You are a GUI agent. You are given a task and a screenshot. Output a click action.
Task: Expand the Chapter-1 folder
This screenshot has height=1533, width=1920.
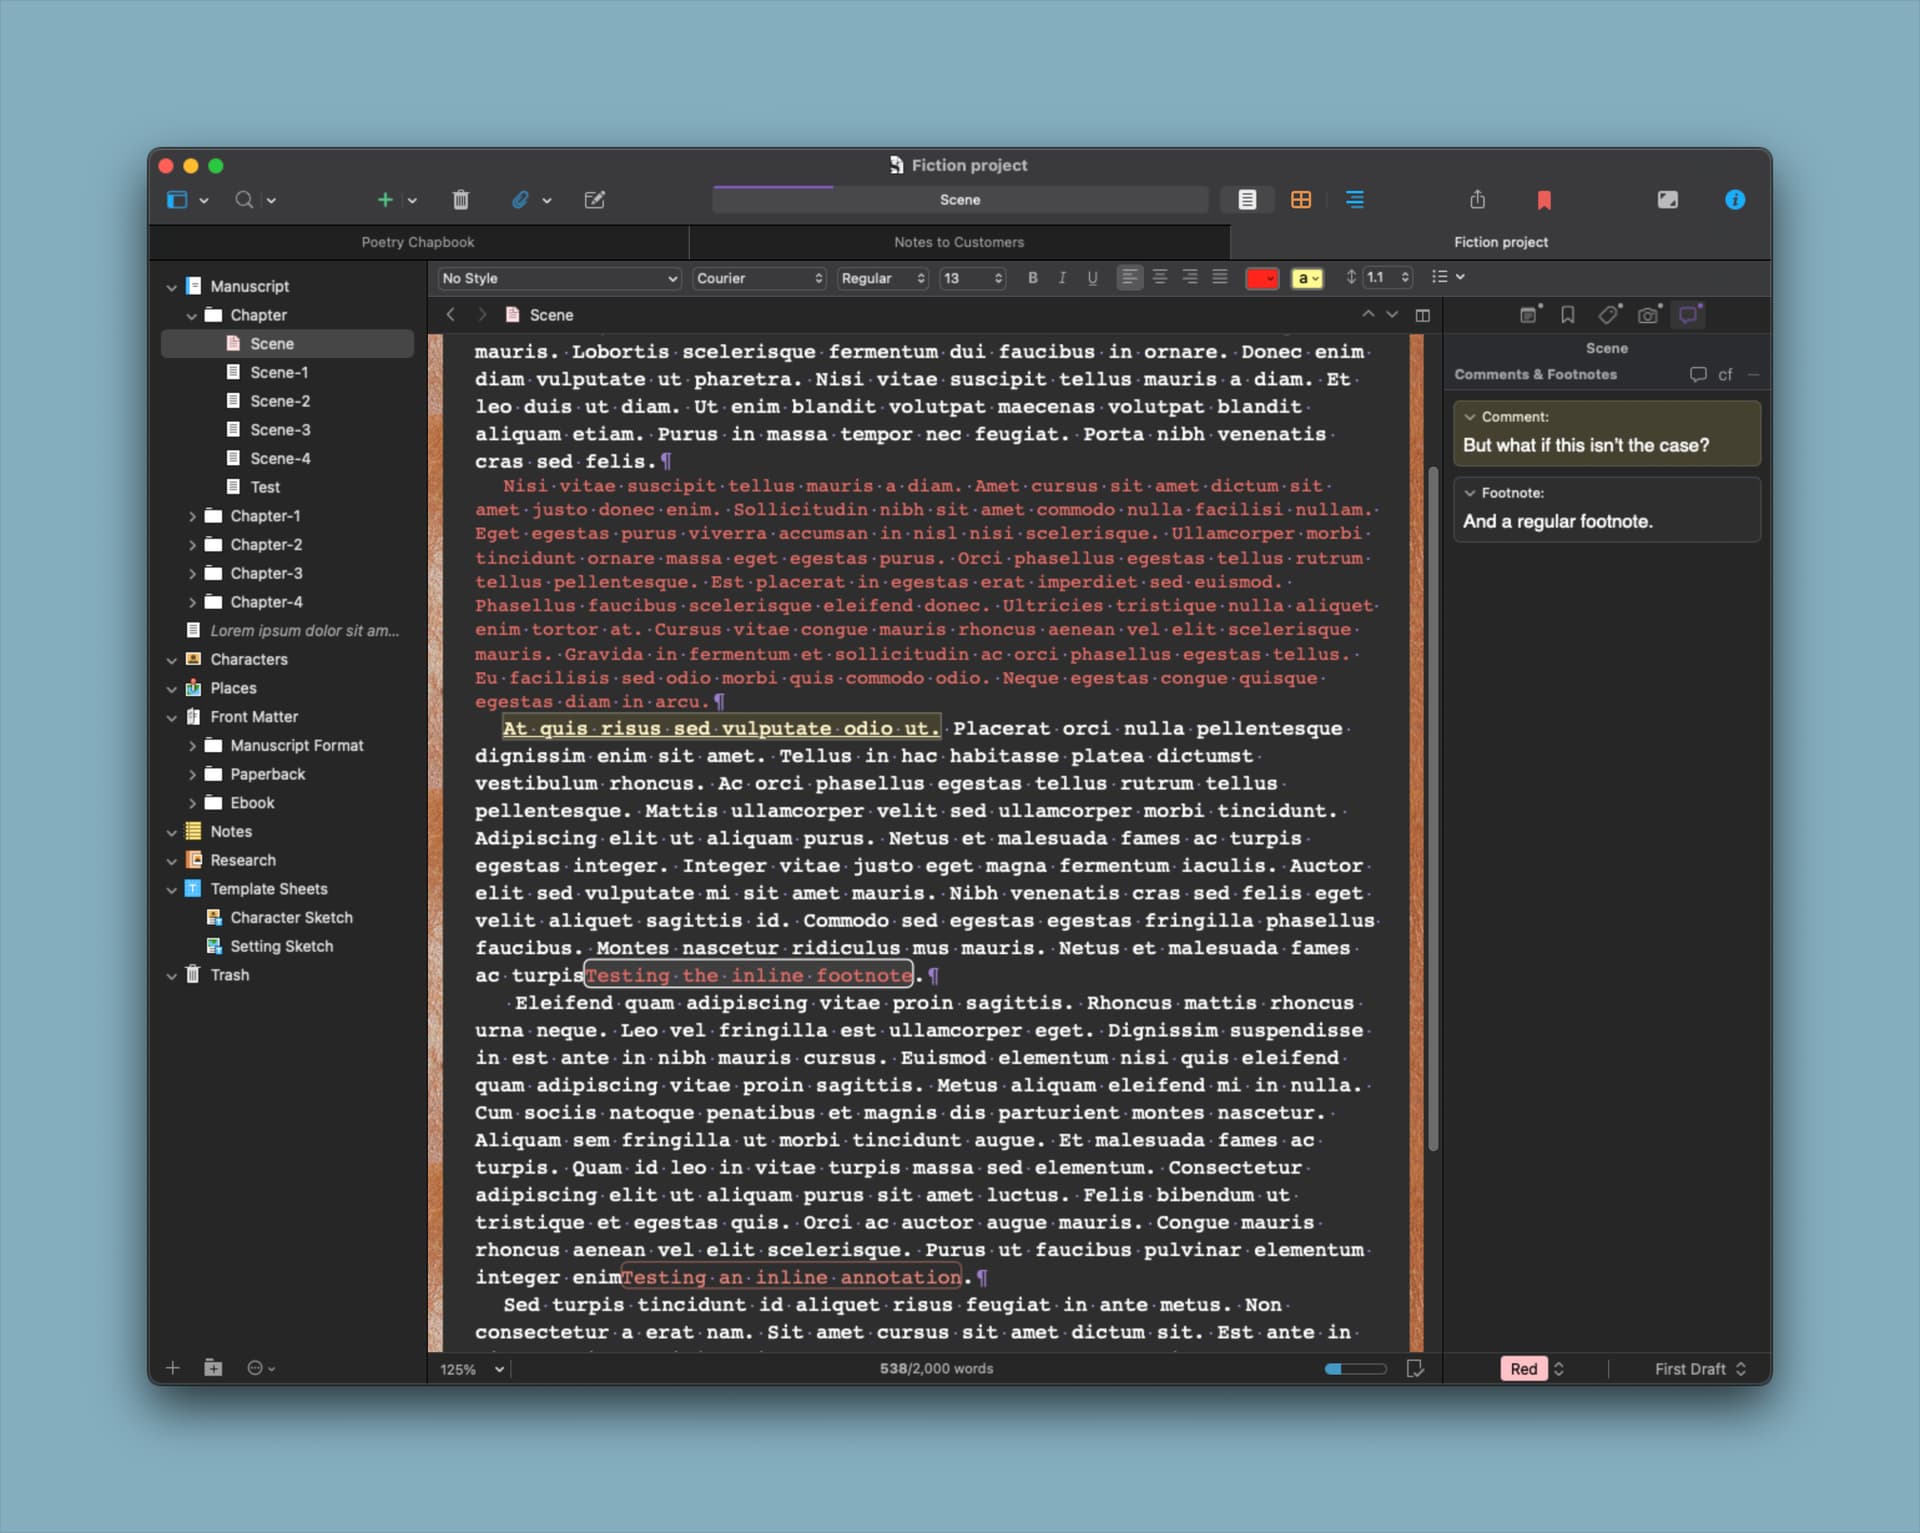click(192, 515)
